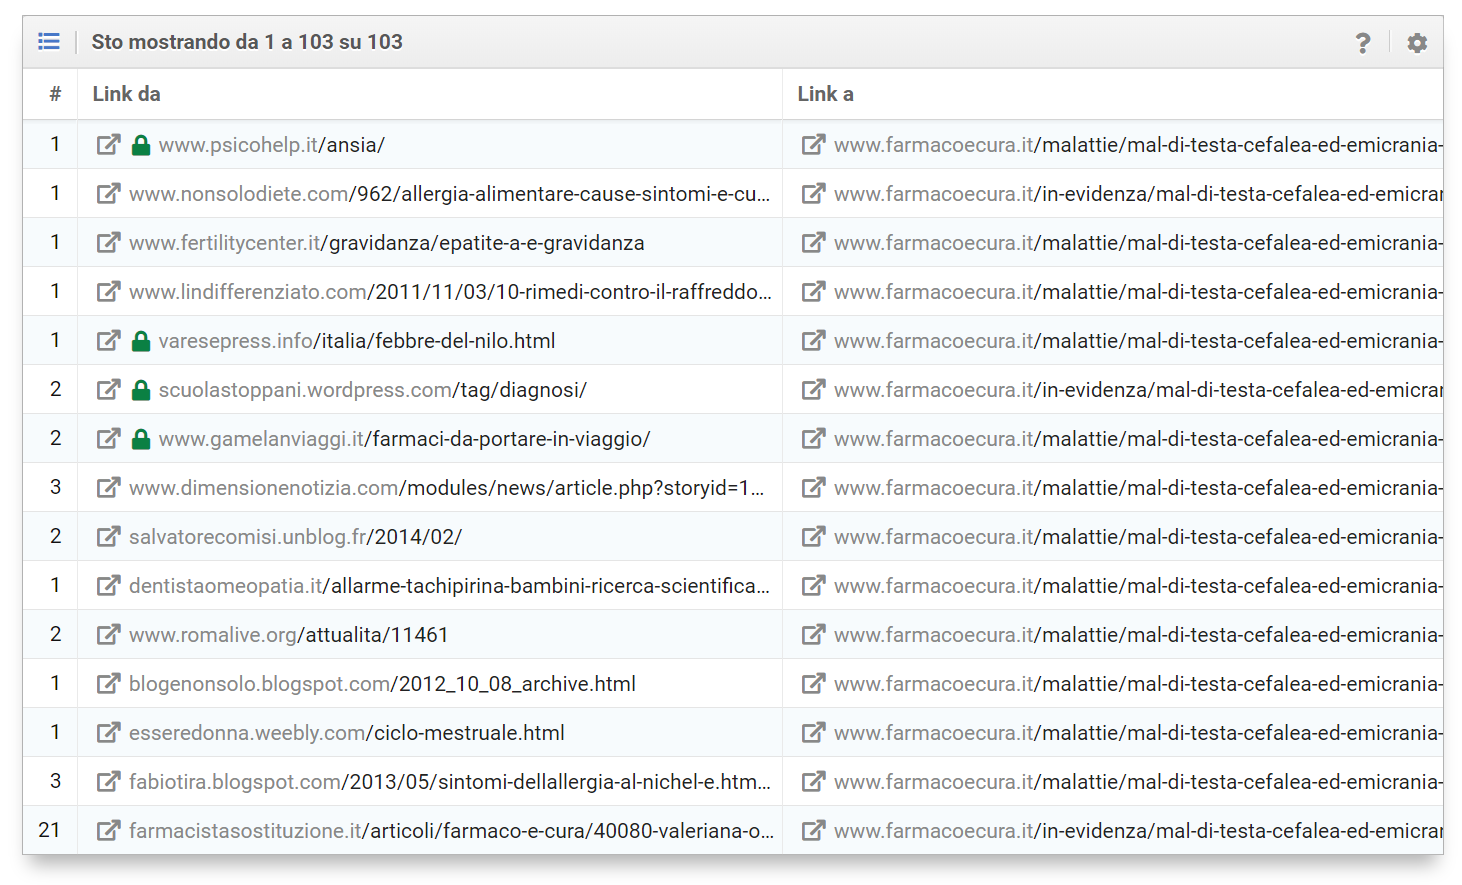This screenshot has width=1462, height=885.
Task: Follow farmacistasostituzione.it valeriana article link
Action: tap(451, 831)
